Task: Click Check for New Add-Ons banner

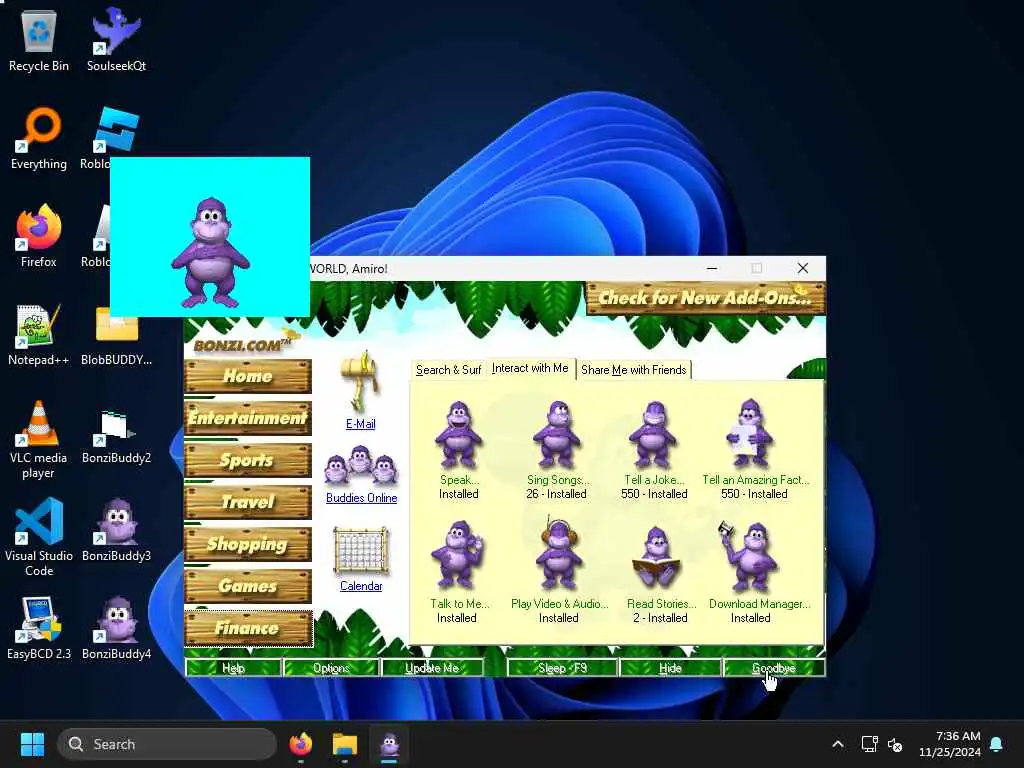Action: (705, 298)
